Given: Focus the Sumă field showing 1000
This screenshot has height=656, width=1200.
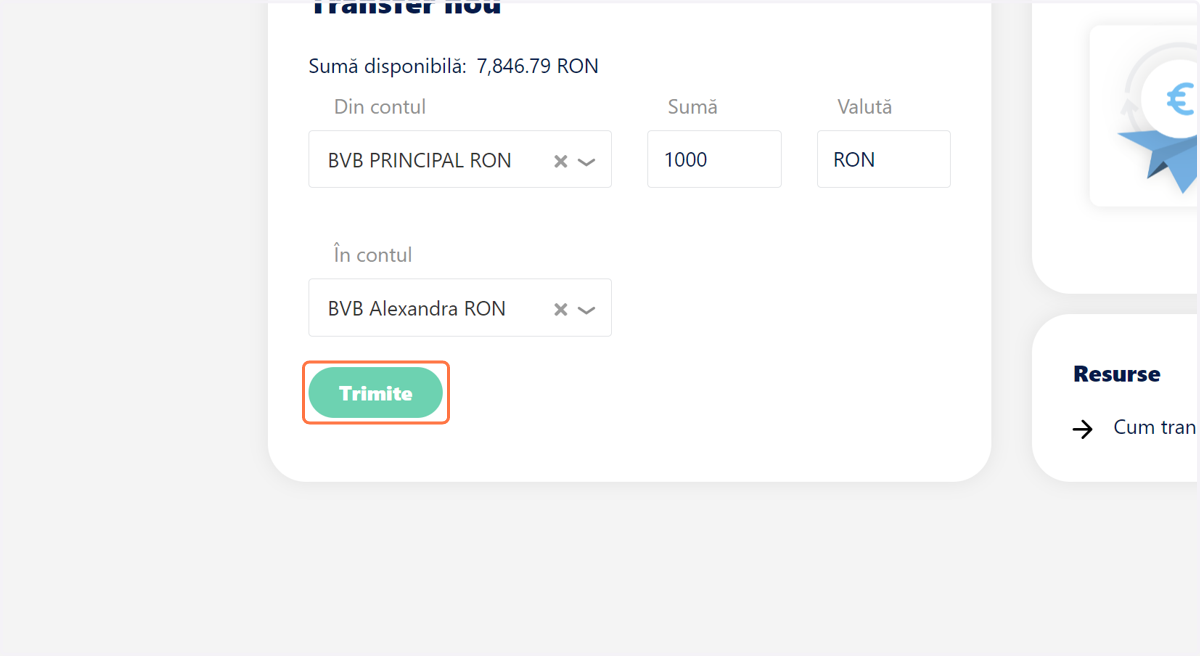Looking at the screenshot, I should [x=714, y=159].
